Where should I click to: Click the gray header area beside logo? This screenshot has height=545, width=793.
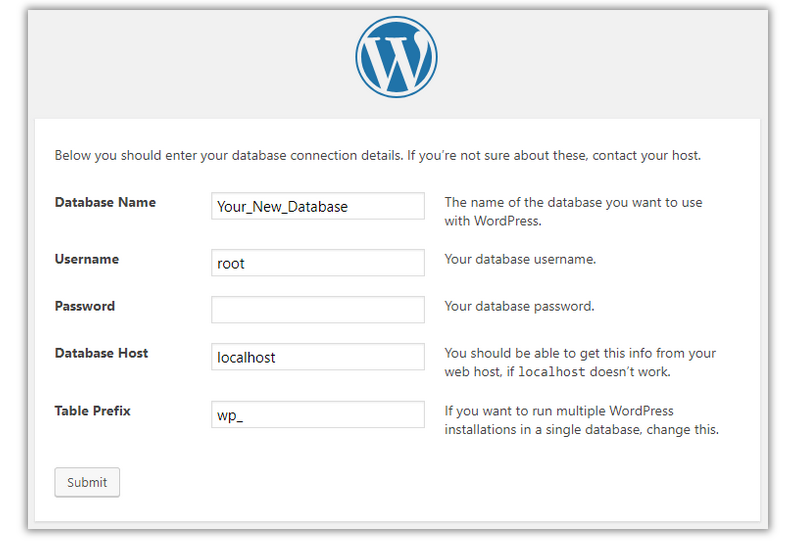click(192, 63)
